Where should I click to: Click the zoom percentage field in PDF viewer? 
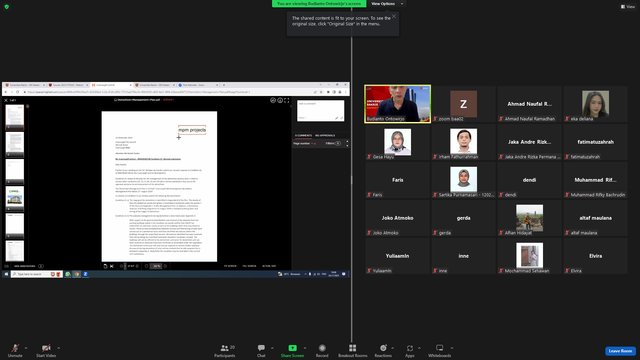coord(156,266)
